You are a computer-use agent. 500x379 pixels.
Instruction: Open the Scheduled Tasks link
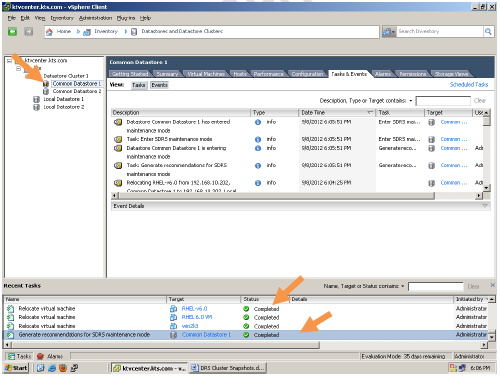(469, 85)
